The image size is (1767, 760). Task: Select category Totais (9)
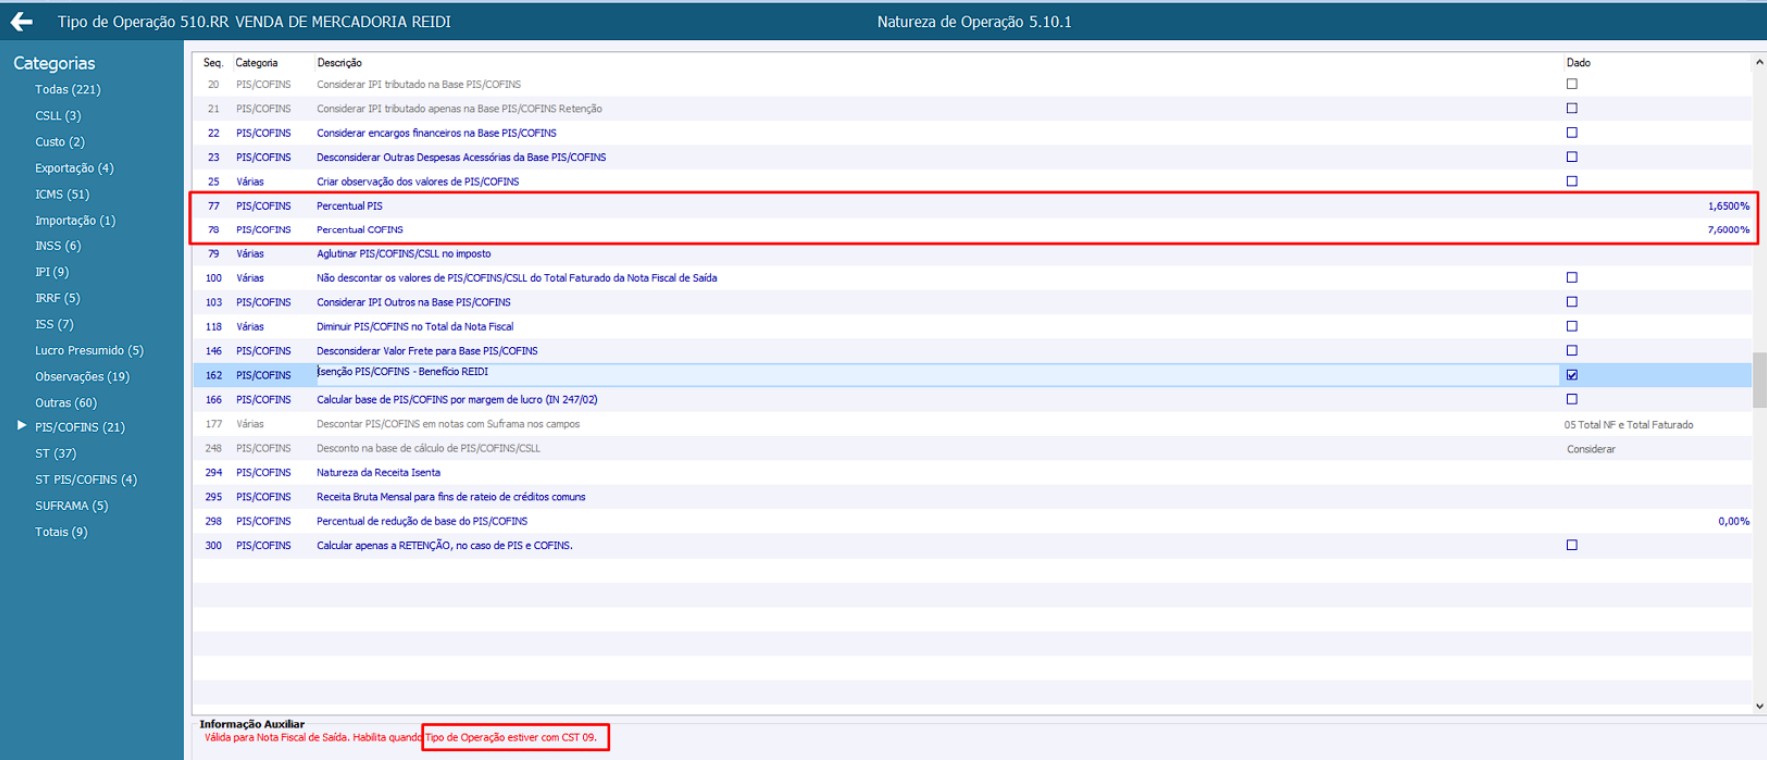61,532
